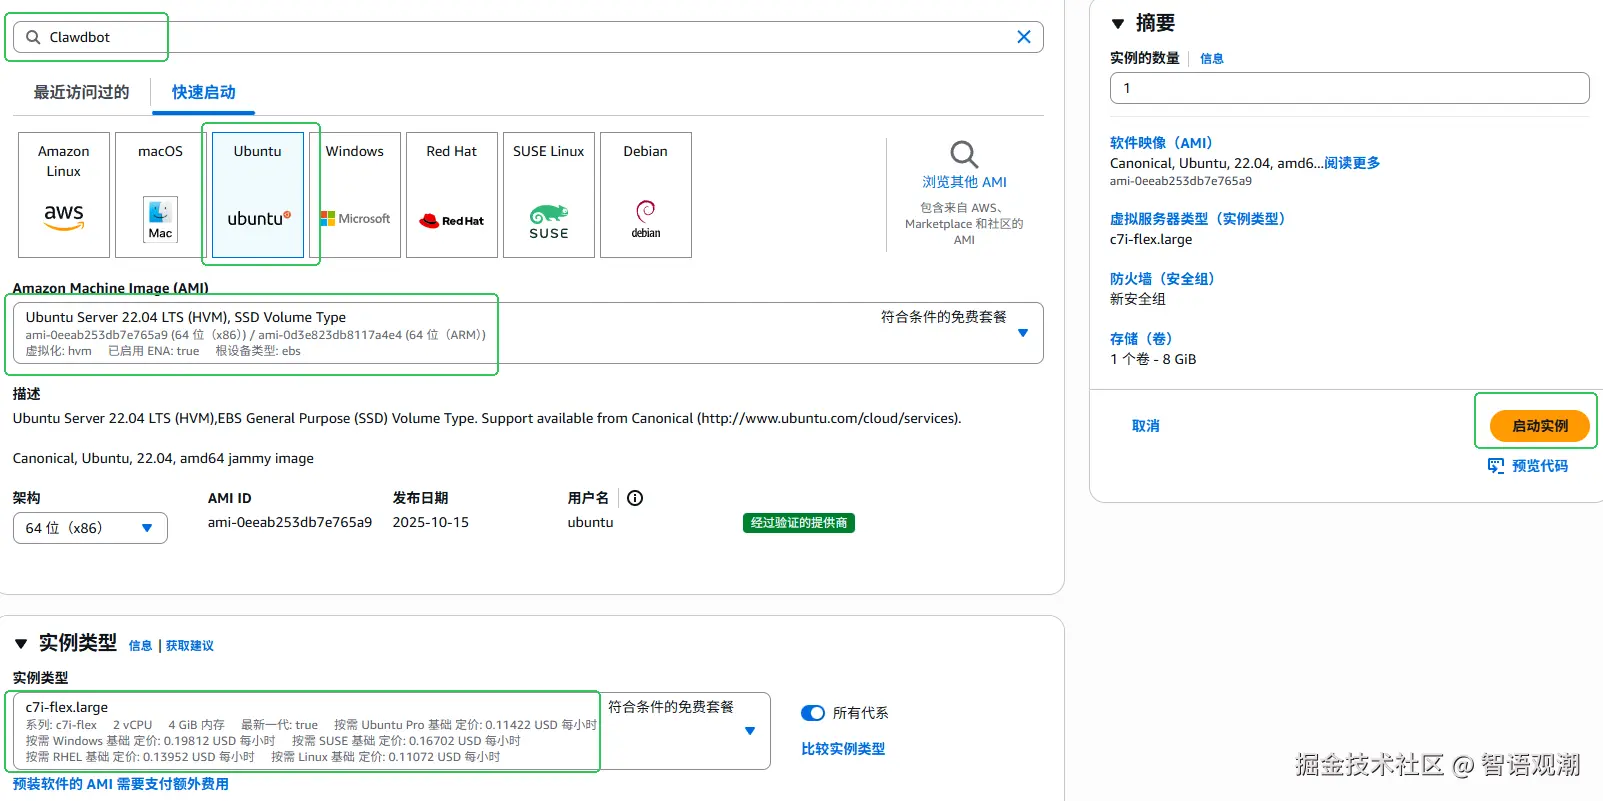The height and width of the screenshot is (801, 1603).
Task: Click the 用户名 info circle icon
Action: click(x=635, y=498)
